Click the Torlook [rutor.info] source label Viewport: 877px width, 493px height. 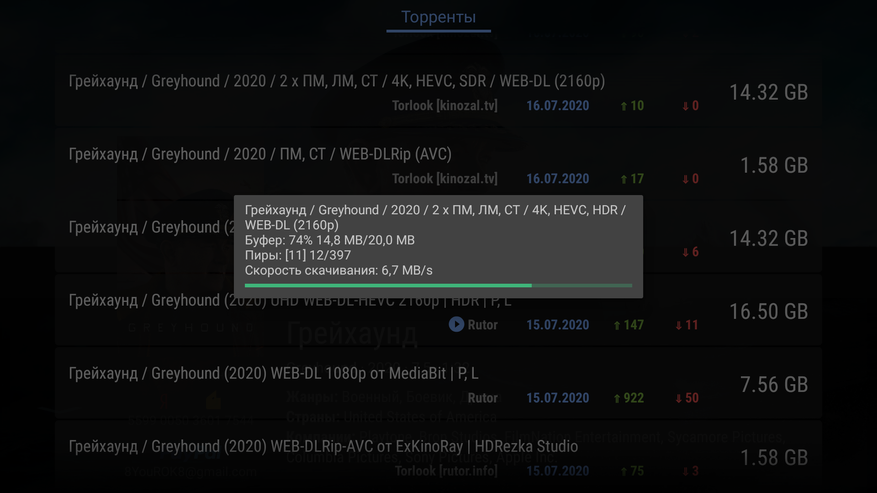[446, 471]
